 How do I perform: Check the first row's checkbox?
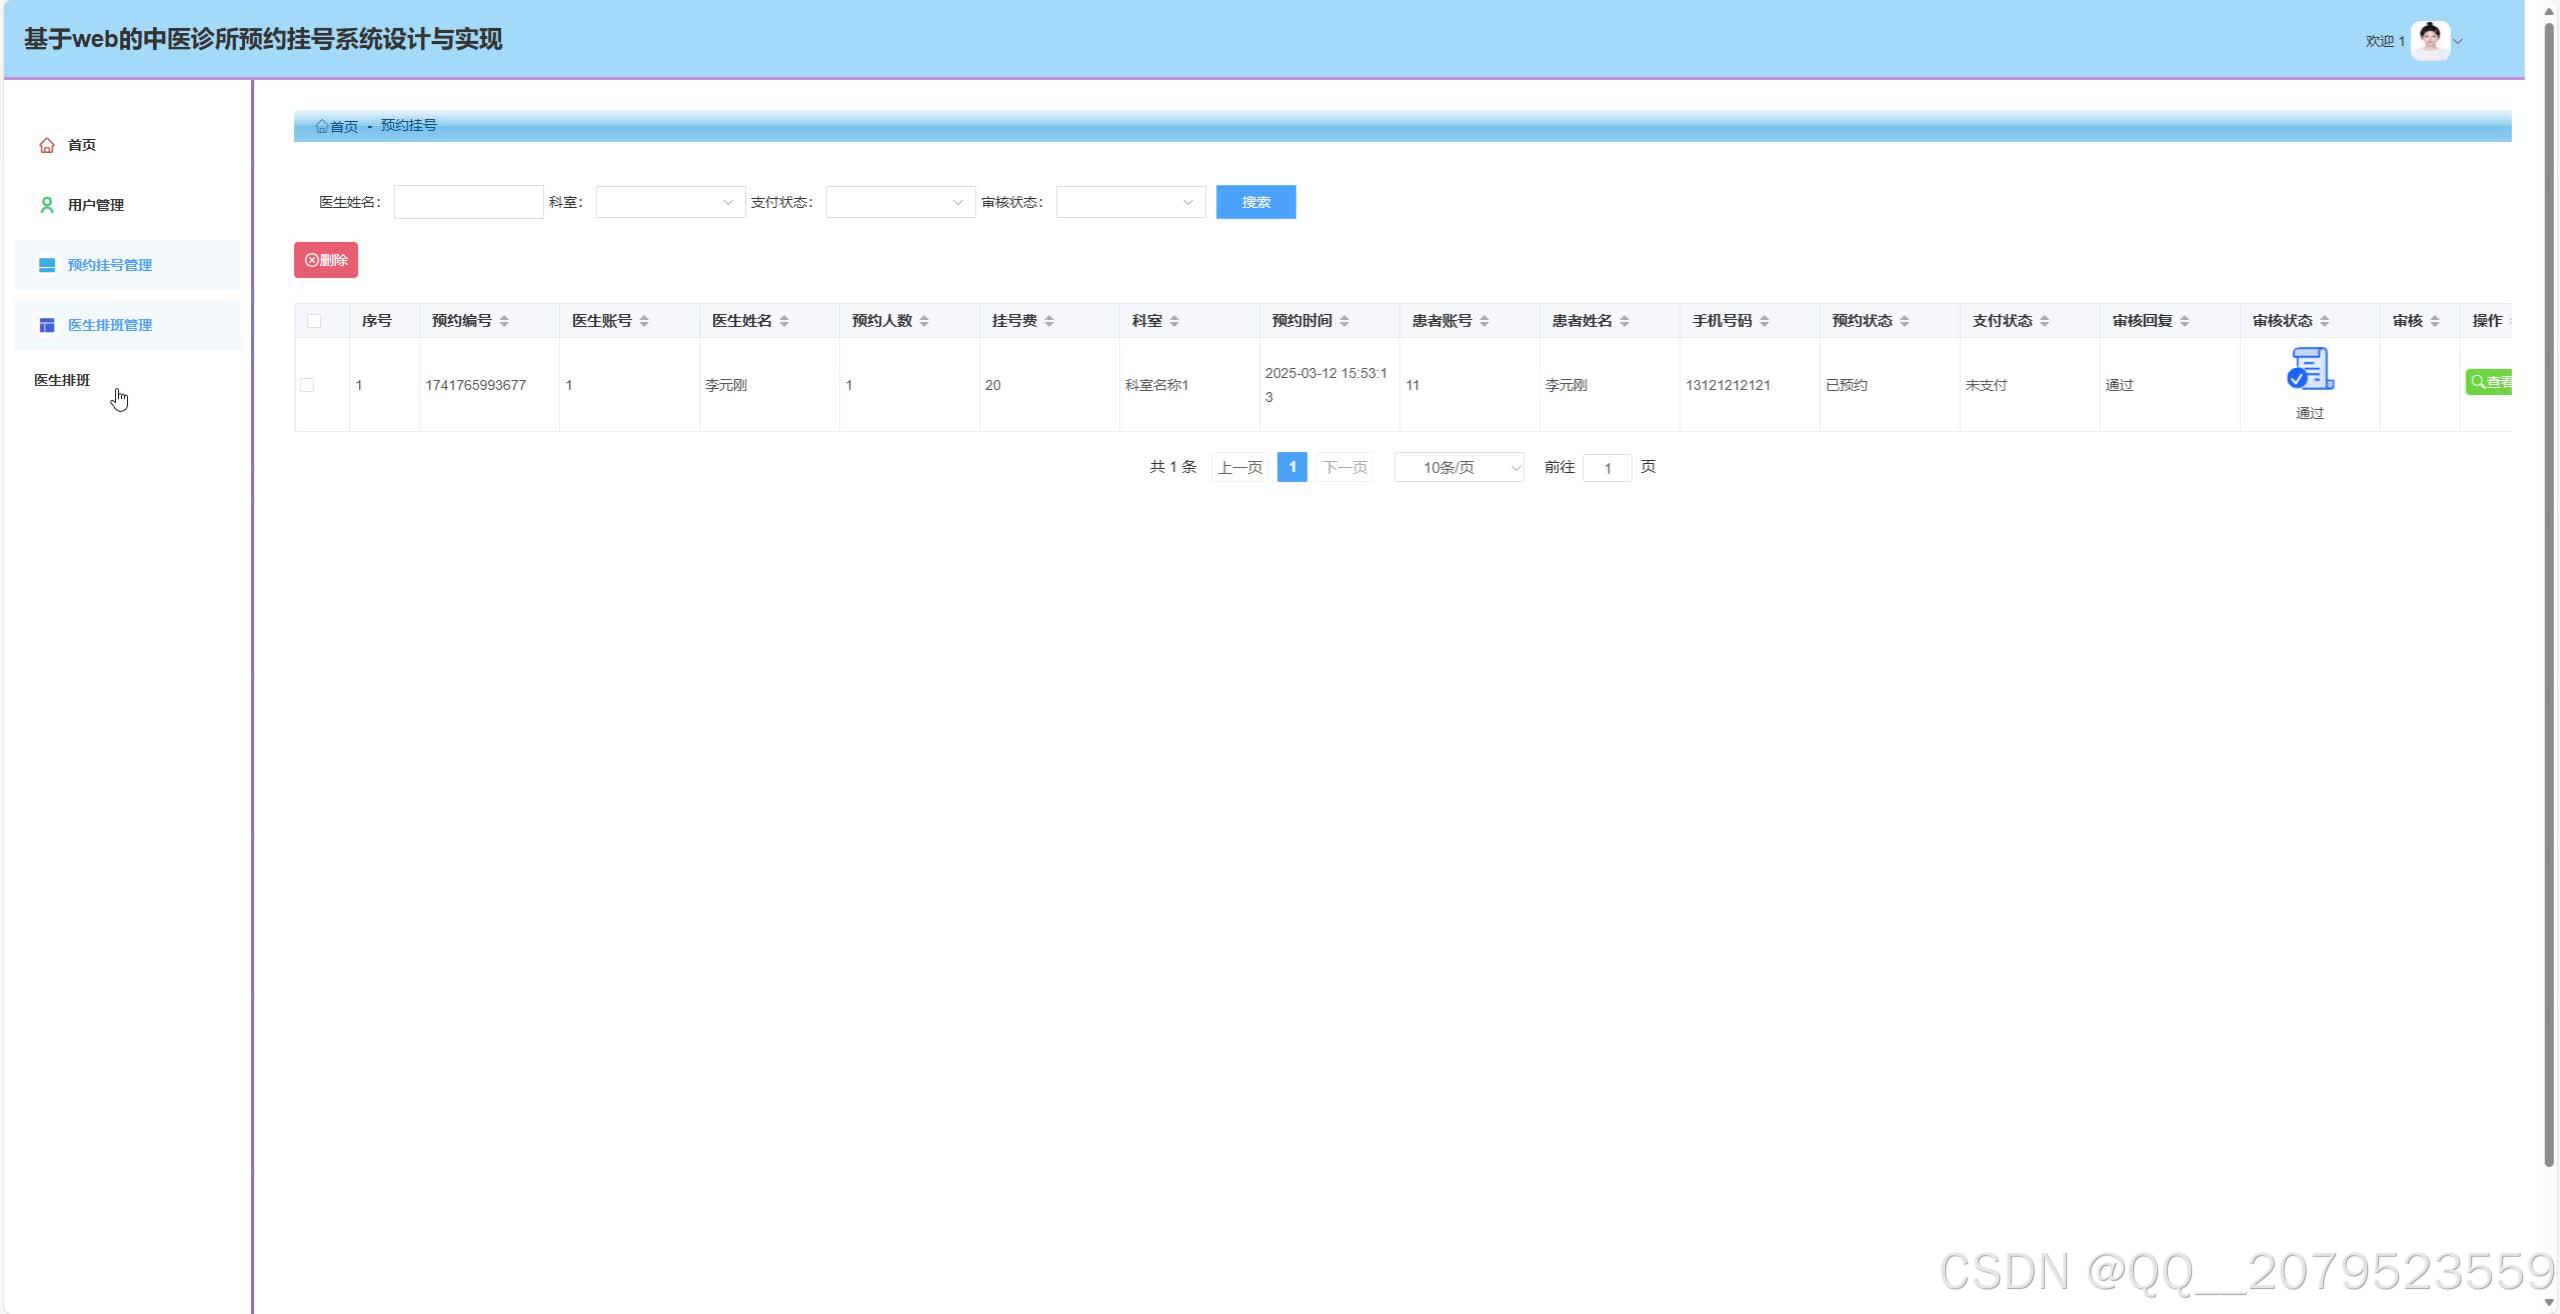pos(307,385)
